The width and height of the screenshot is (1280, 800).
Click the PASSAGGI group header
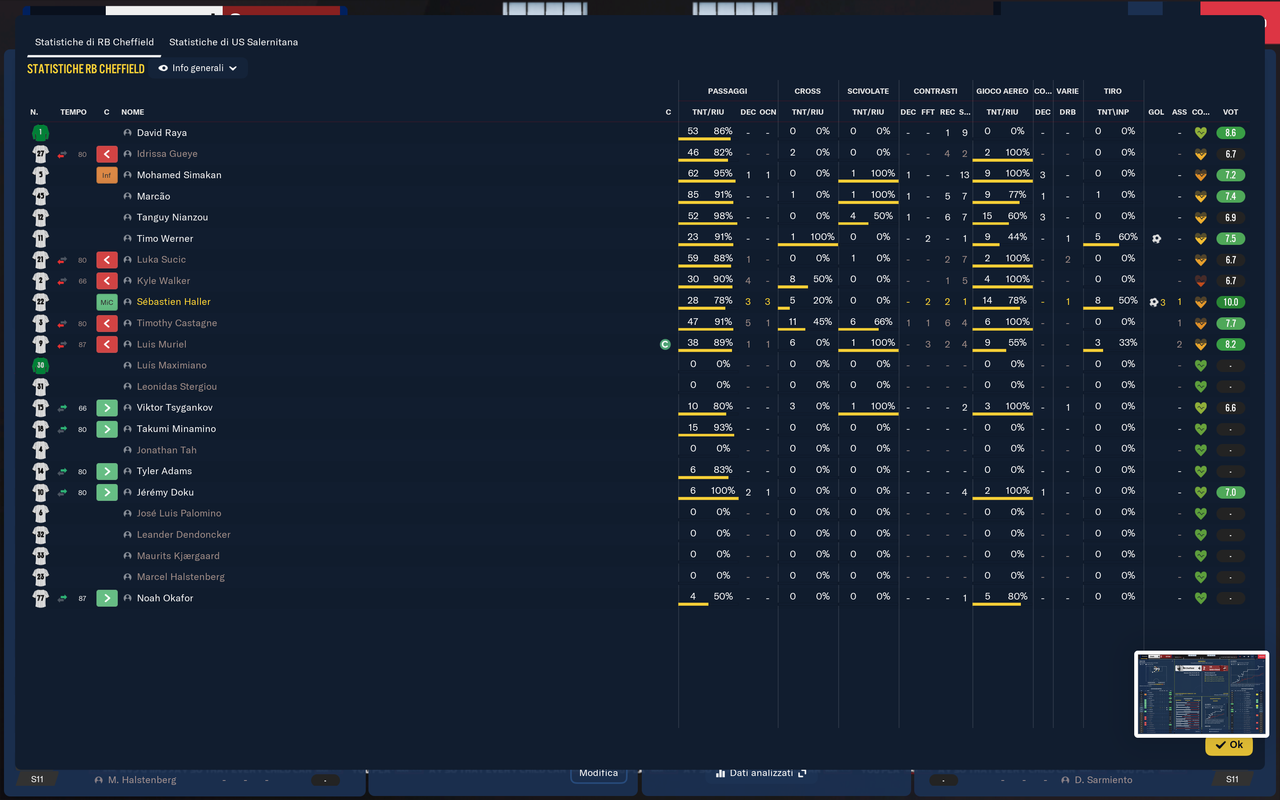click(x=727, y=91)
